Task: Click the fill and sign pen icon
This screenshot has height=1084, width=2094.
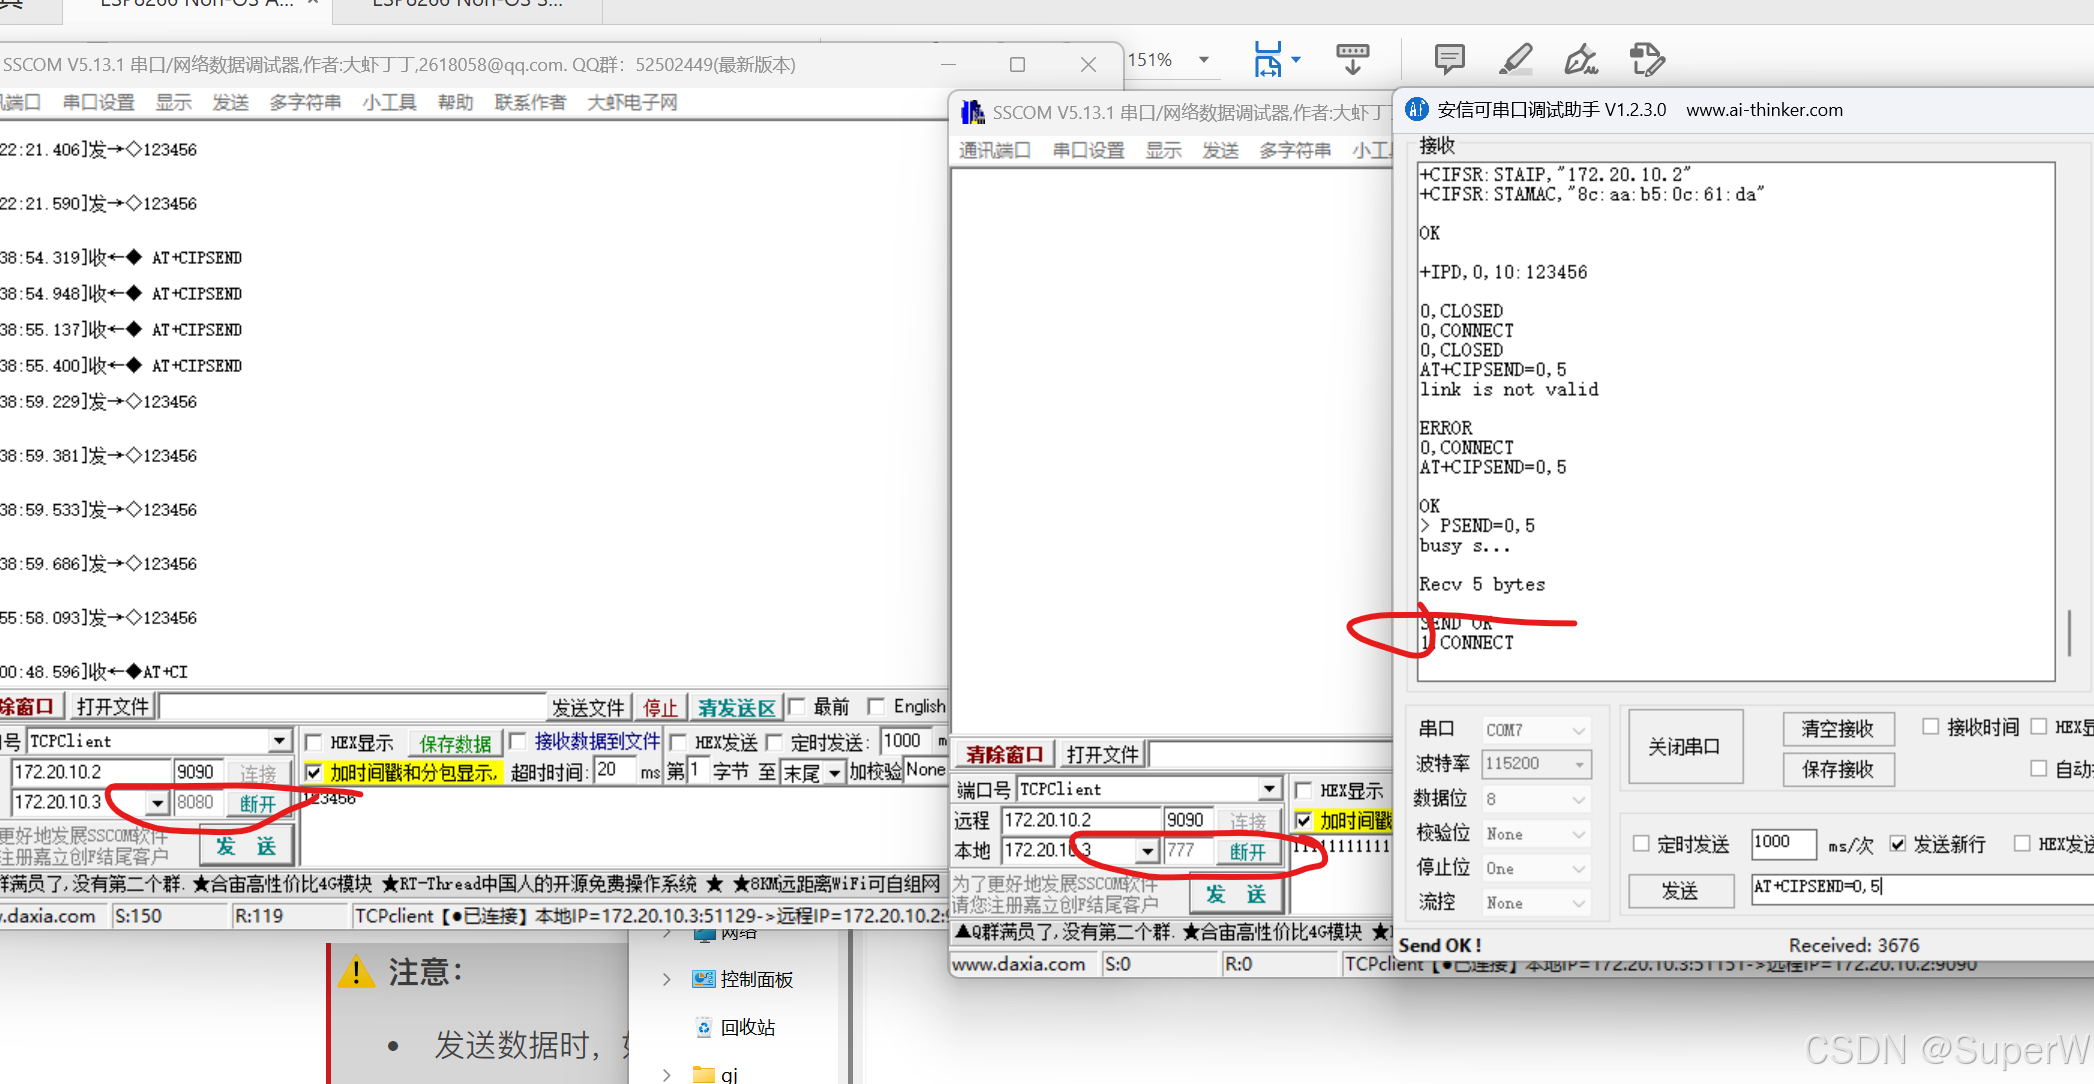Action: point(1580,60)
